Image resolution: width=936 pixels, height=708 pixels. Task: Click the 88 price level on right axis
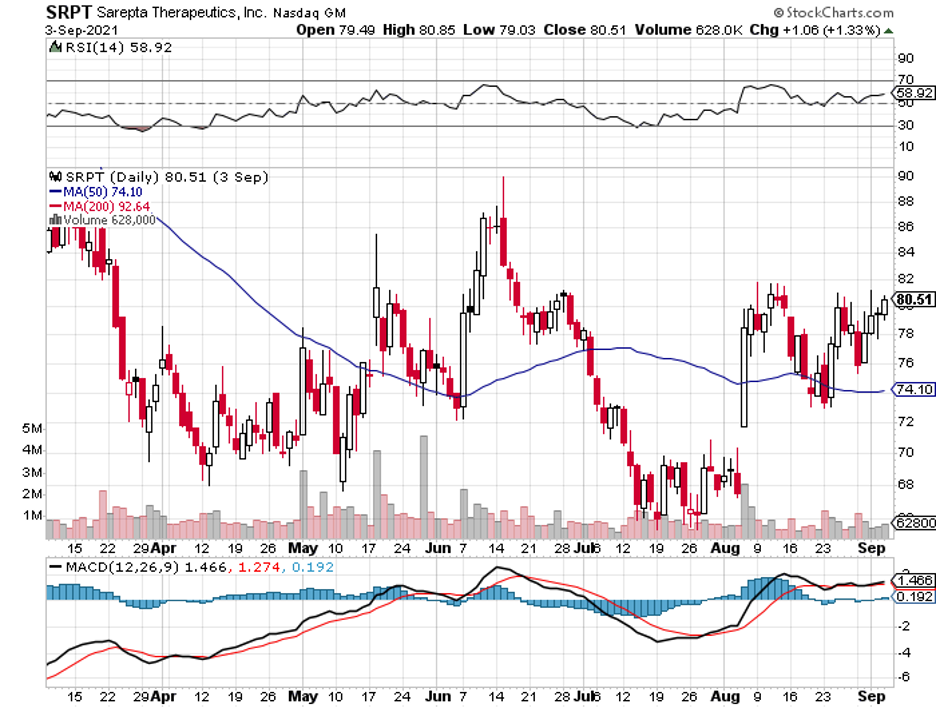[x=906, y=201]
